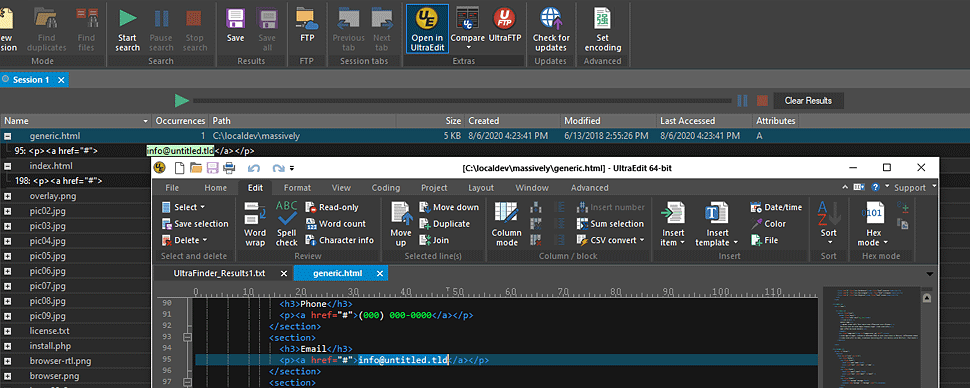
Task: Click the Join lines command
Action: (434, 240)
